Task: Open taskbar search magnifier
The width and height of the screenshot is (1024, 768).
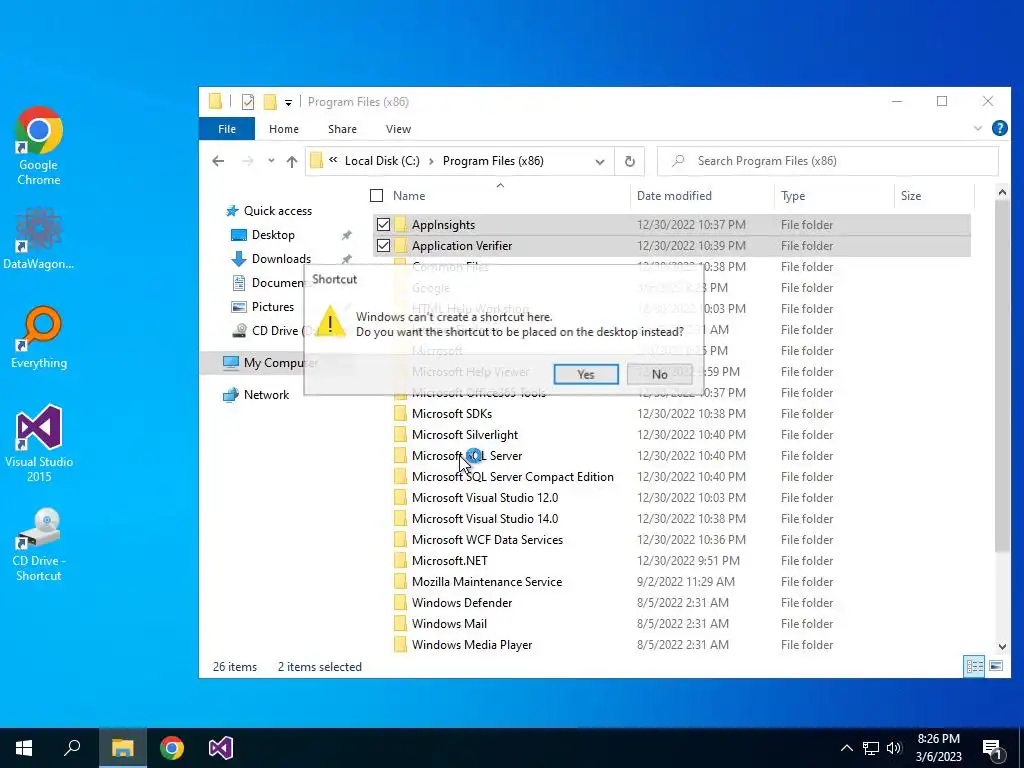Action: coord(72,748)
